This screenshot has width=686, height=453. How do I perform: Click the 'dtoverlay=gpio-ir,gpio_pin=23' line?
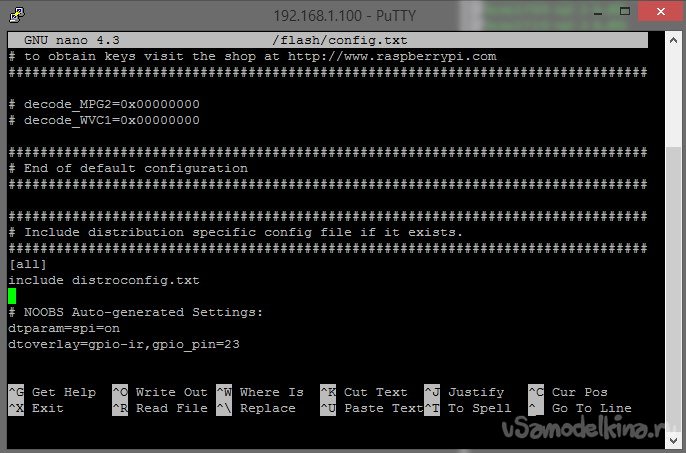(124, 344)
